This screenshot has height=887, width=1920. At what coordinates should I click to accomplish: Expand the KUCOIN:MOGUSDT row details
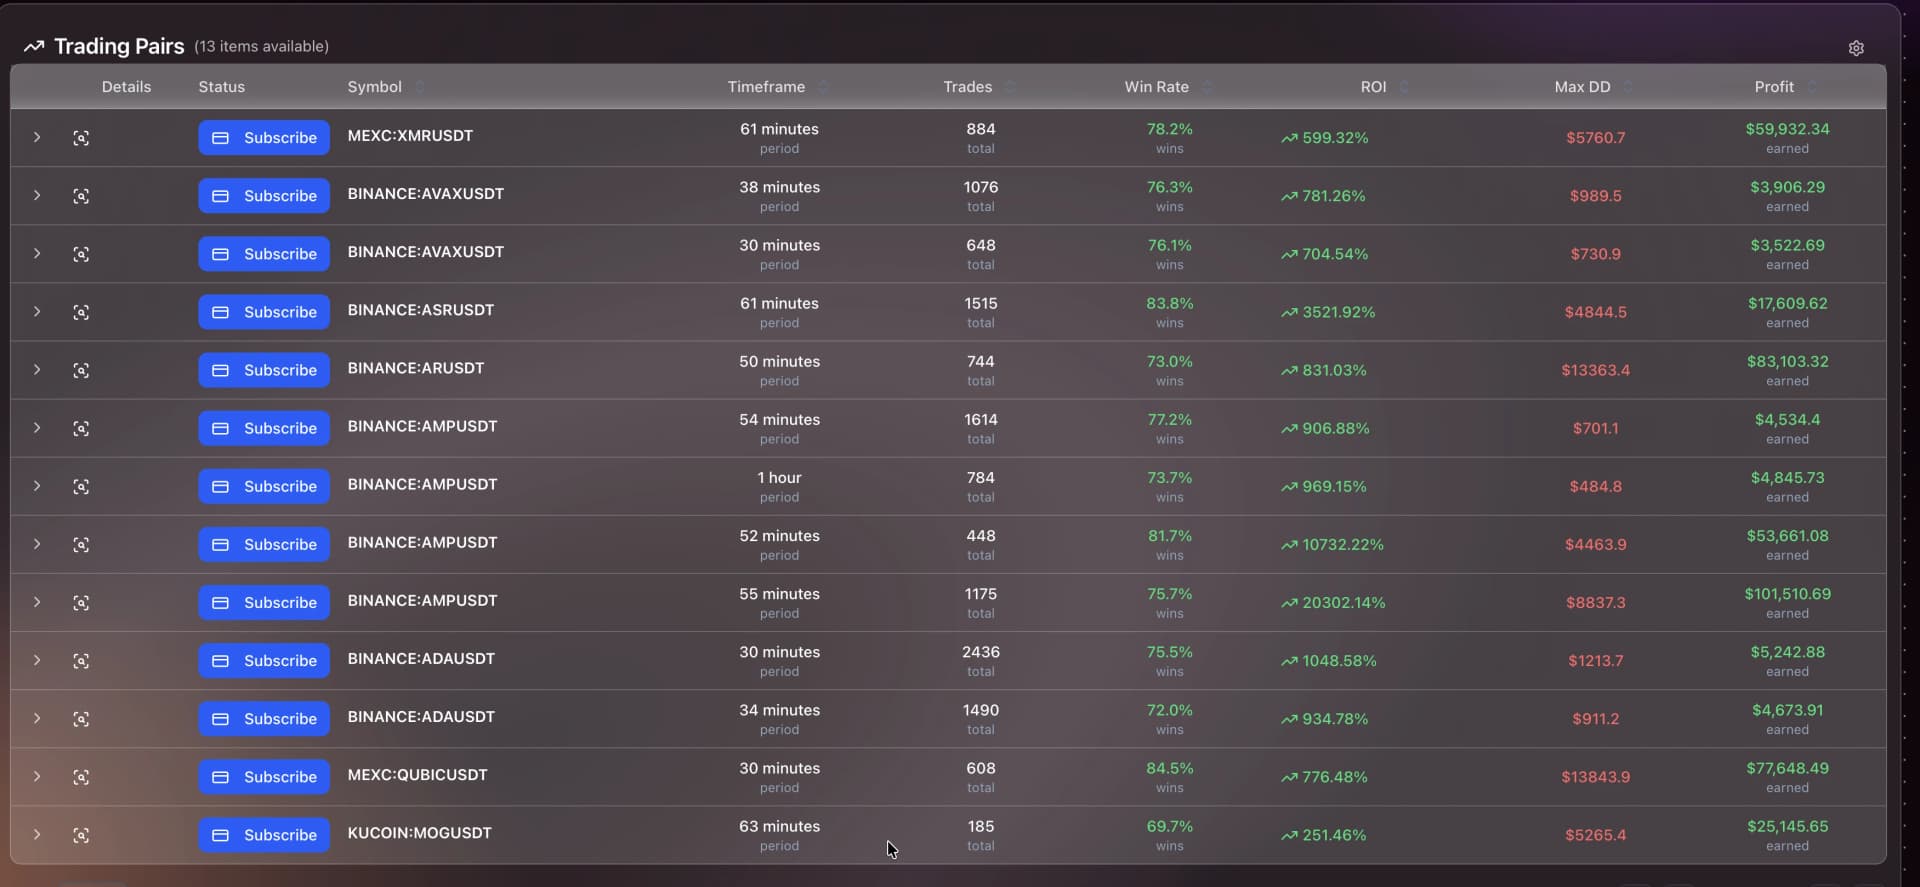coord(38,836)
